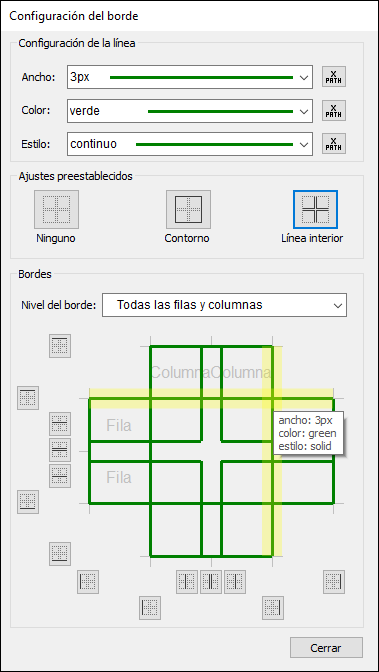Toggle top border of the columns table
379x672 pixels.
pyautogui.click(x=60, y=346)
